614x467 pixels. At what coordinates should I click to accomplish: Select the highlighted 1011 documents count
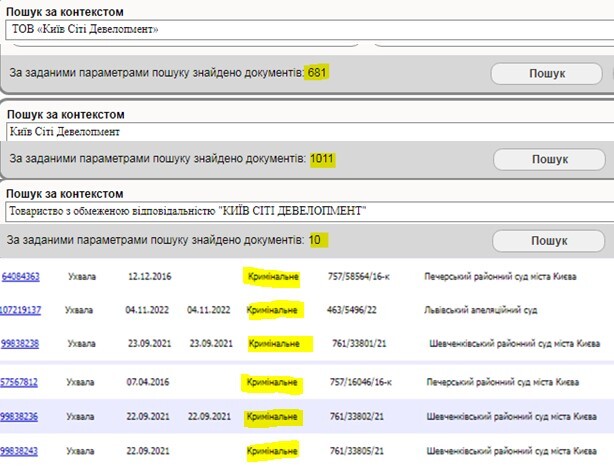pyautogui.click(x=322, y=158)
